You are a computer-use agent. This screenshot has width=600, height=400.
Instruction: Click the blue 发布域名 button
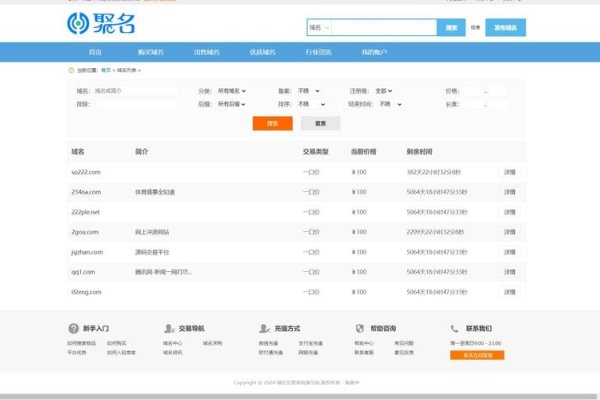505,28
